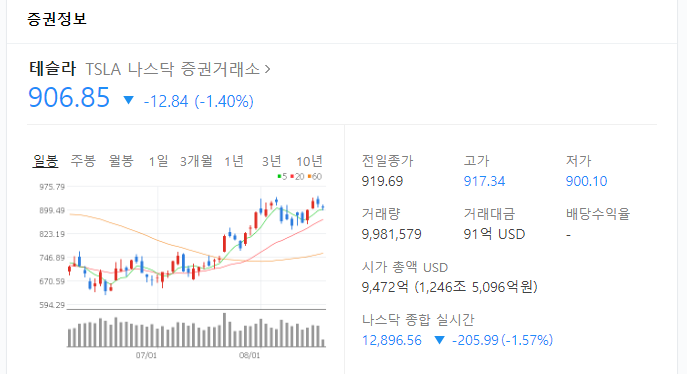687x374 pixels.
Task: Click the high price value 917.34
Action: pos(484,181)
